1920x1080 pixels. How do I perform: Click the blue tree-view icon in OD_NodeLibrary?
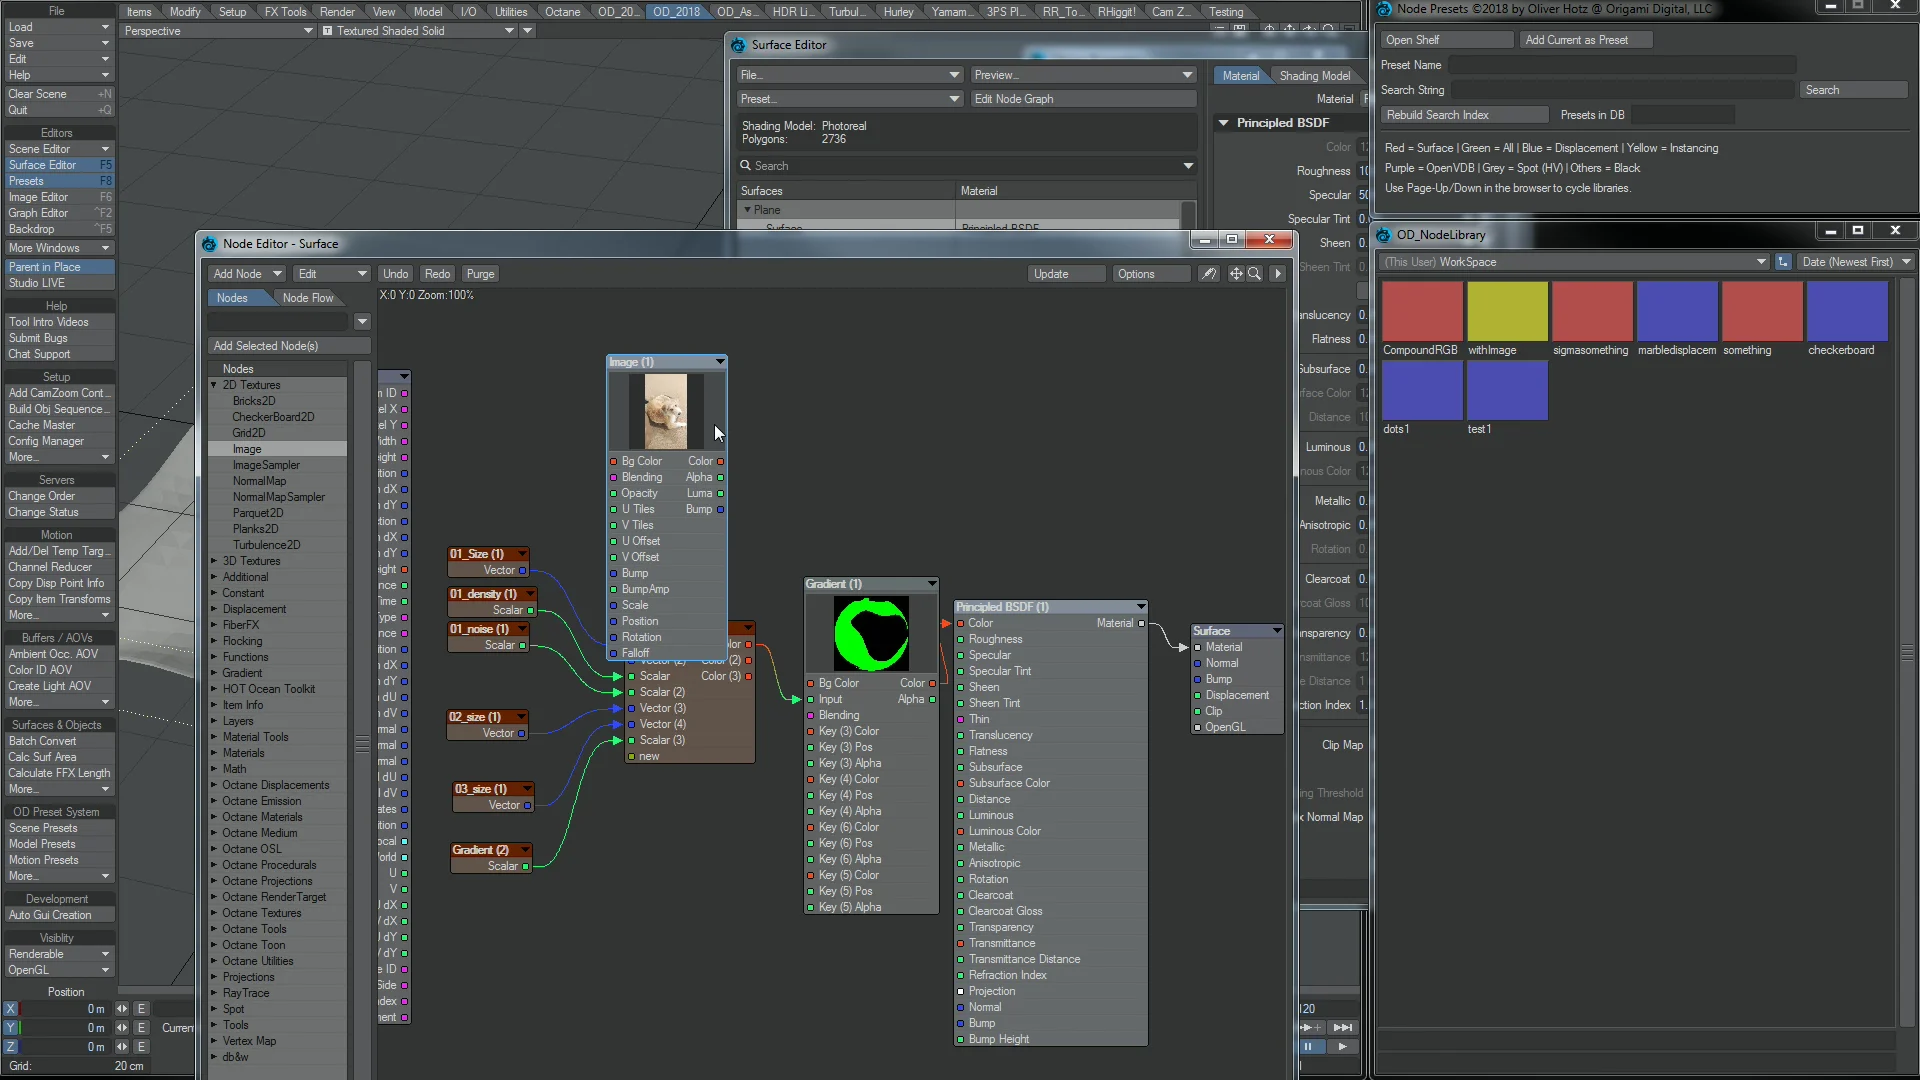click(x=1783, y=262)
